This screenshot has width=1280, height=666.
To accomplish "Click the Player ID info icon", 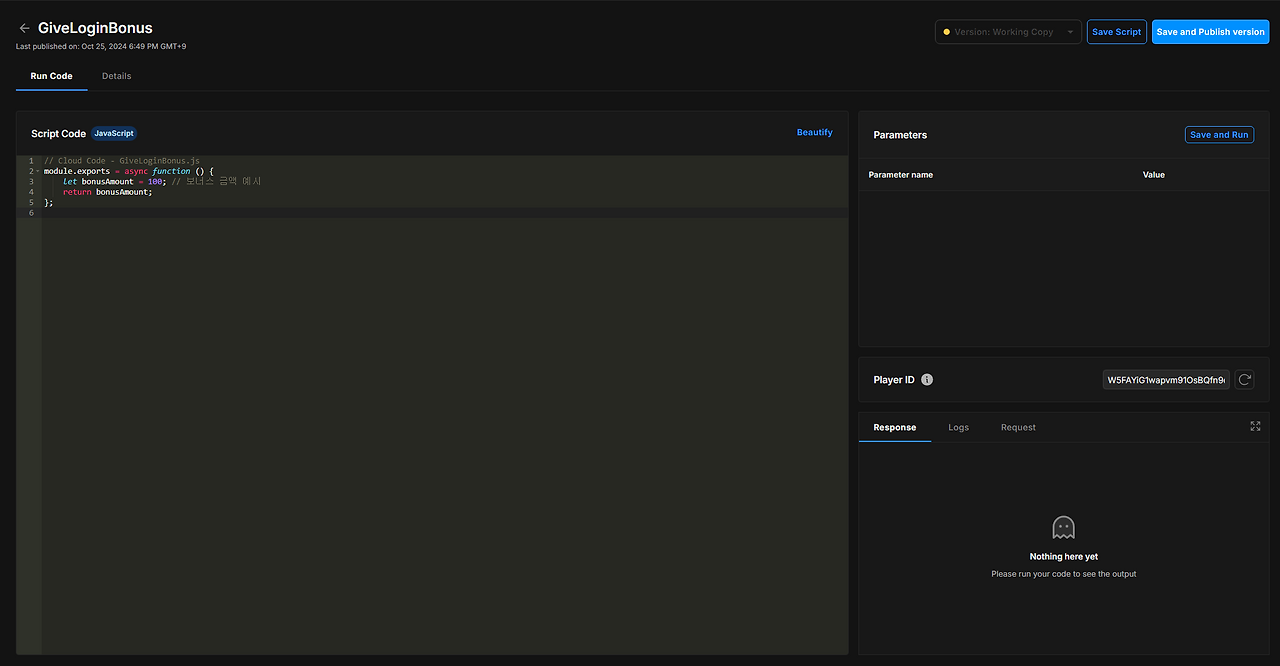I will click(926, 379).
